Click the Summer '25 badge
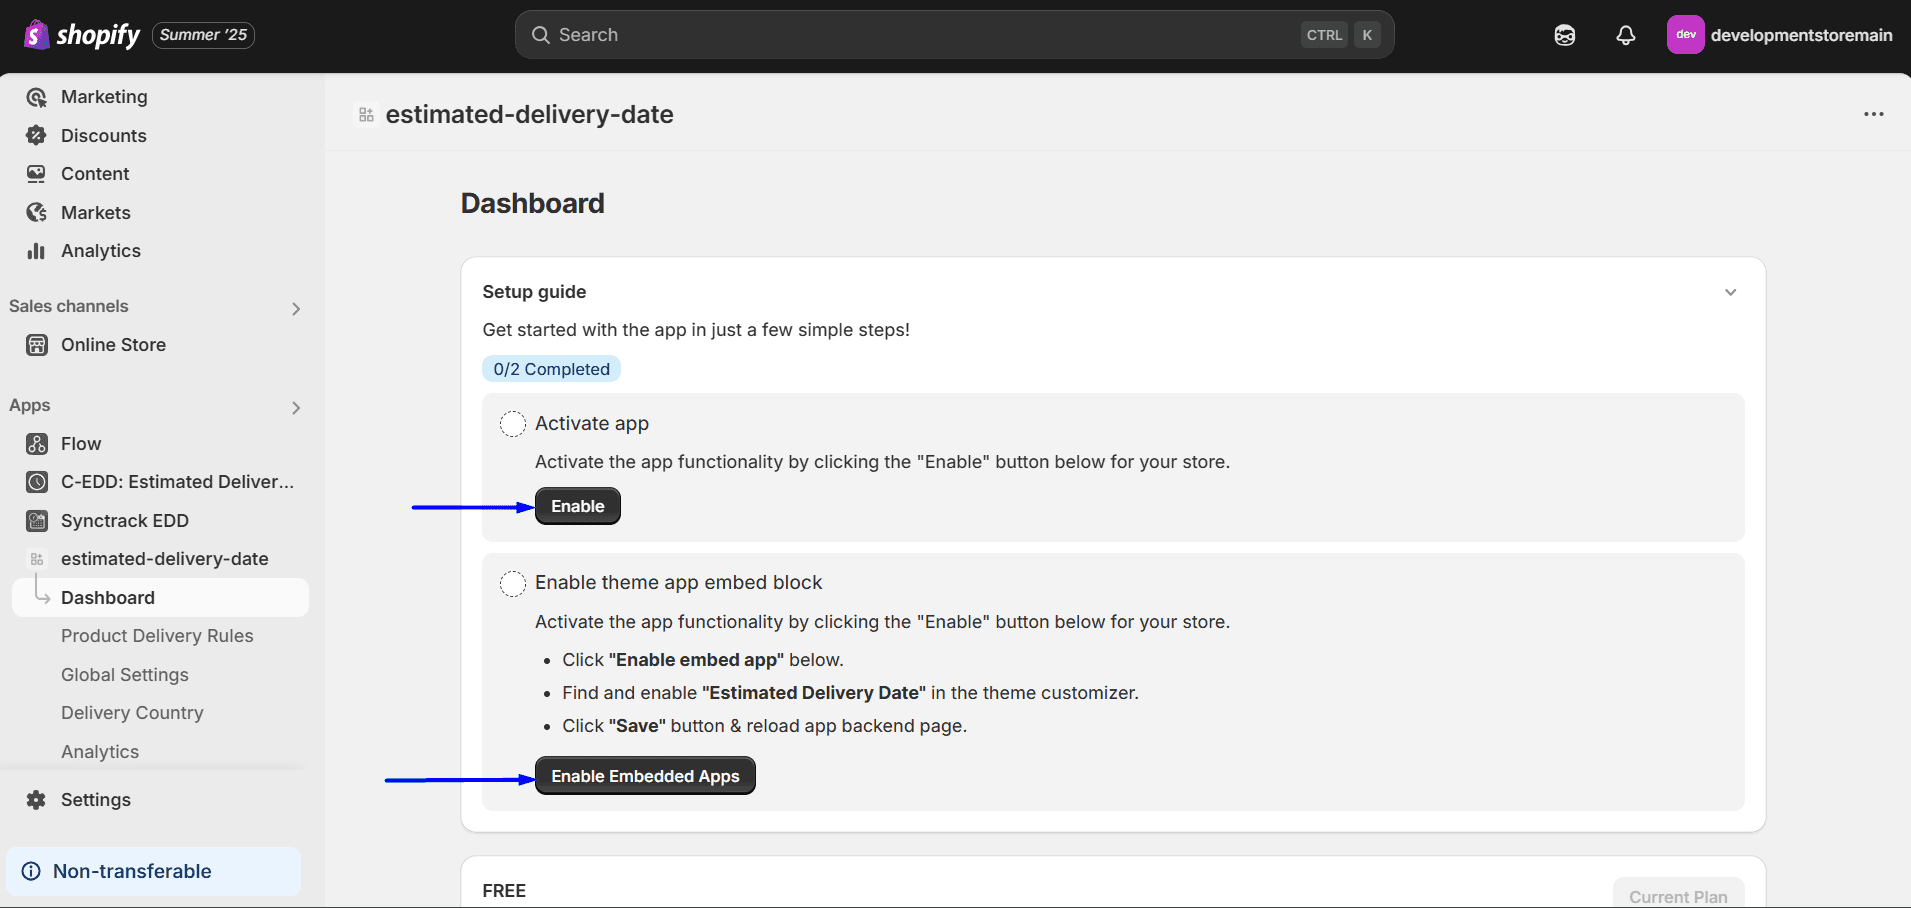Screen dimensions: 1911x908 203,35
